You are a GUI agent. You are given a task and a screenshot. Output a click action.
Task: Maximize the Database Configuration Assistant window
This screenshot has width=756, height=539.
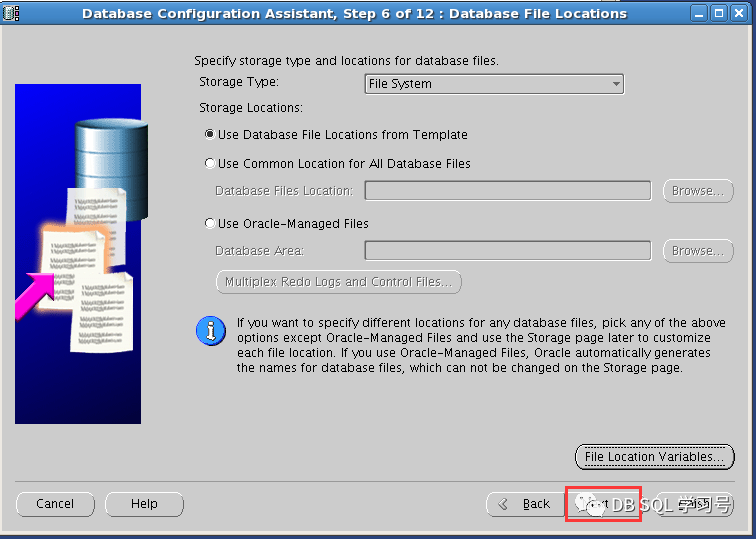pos(719,13)
